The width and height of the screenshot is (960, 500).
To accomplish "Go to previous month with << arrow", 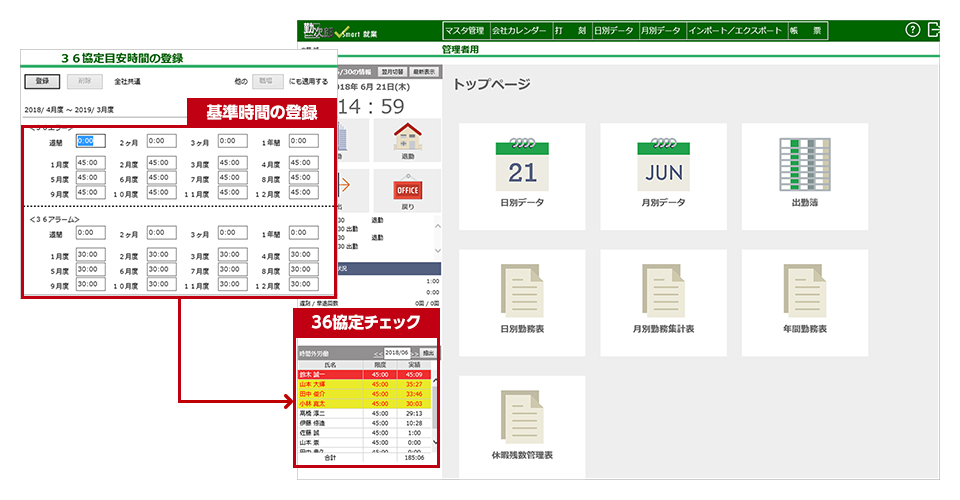I will point(378,354).
